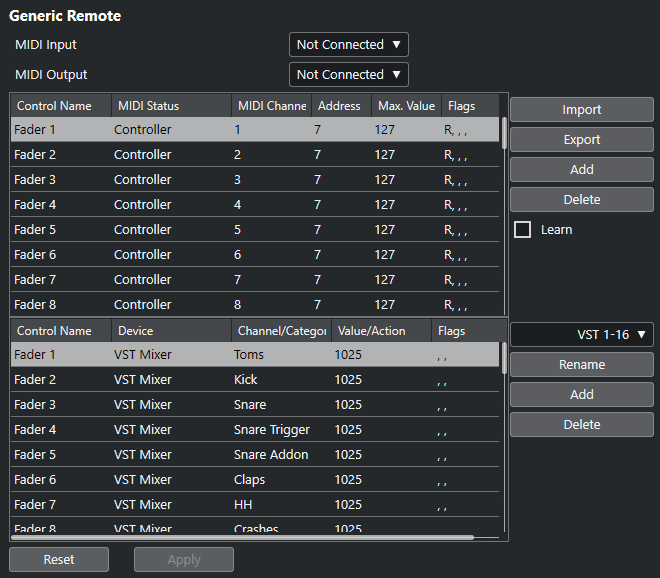Select Fader 7 in the lower table
660x578 pixels.
(255, 504)
